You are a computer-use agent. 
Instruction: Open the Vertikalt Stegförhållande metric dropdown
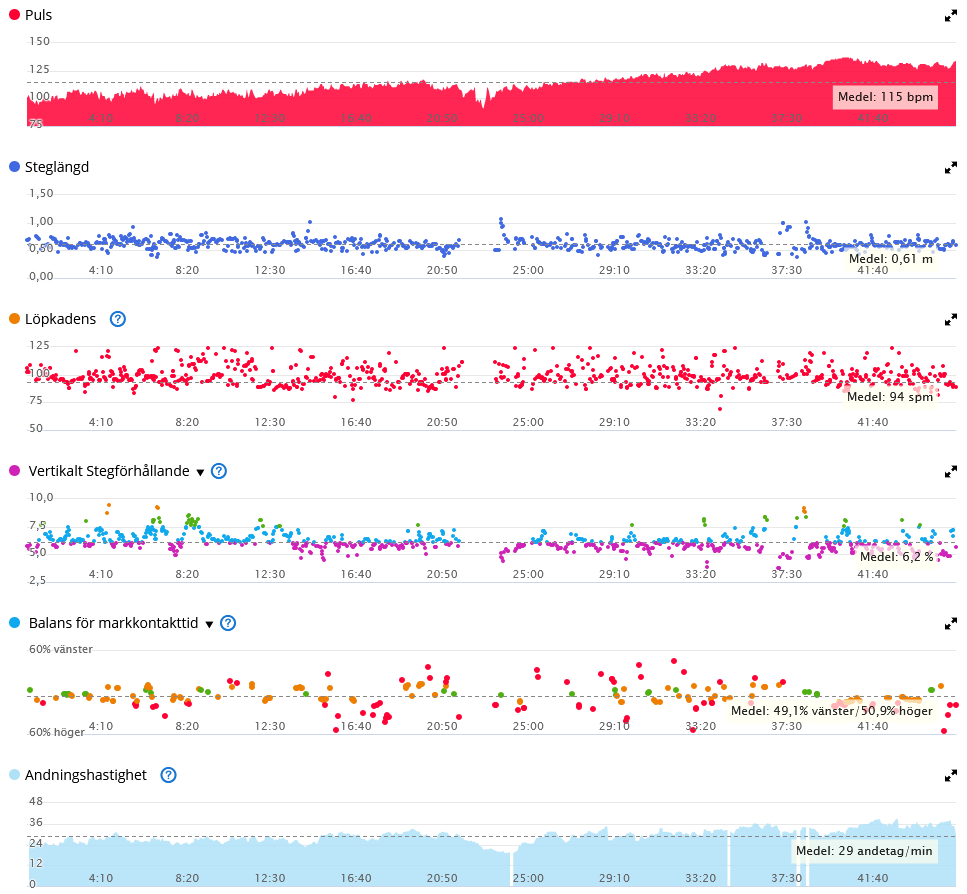coord(200,472)
